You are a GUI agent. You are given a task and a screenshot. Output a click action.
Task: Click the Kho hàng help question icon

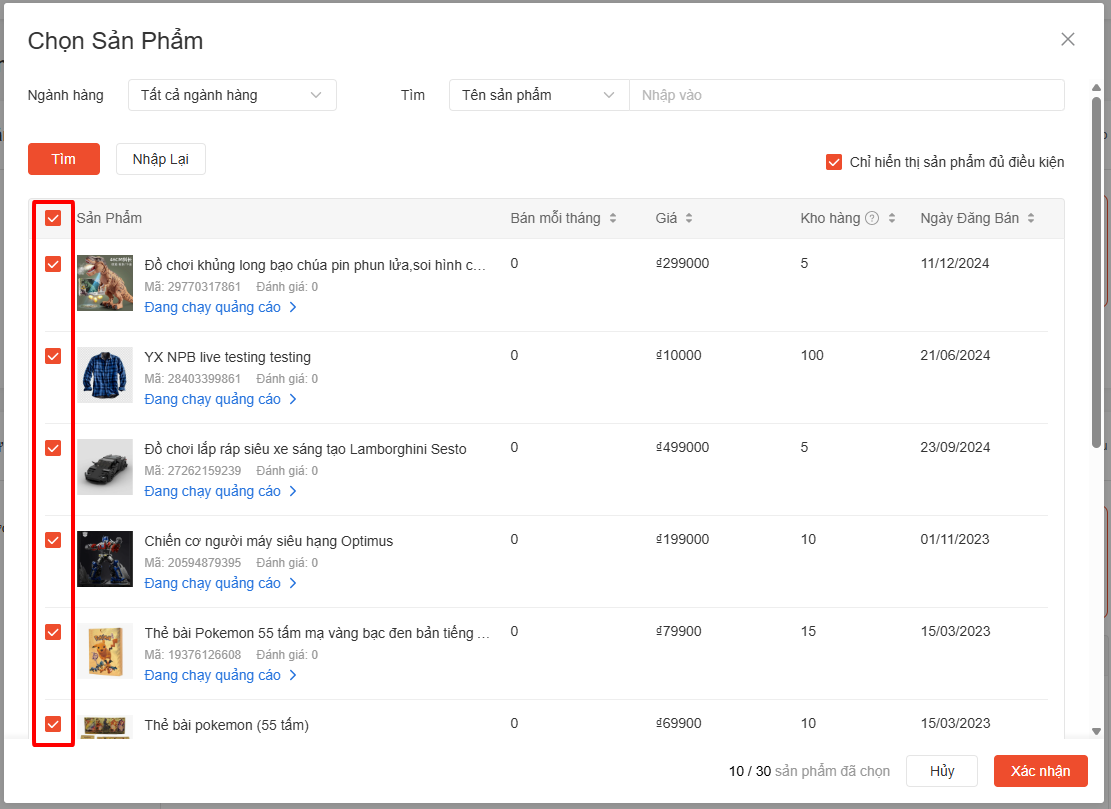[872, 219]
